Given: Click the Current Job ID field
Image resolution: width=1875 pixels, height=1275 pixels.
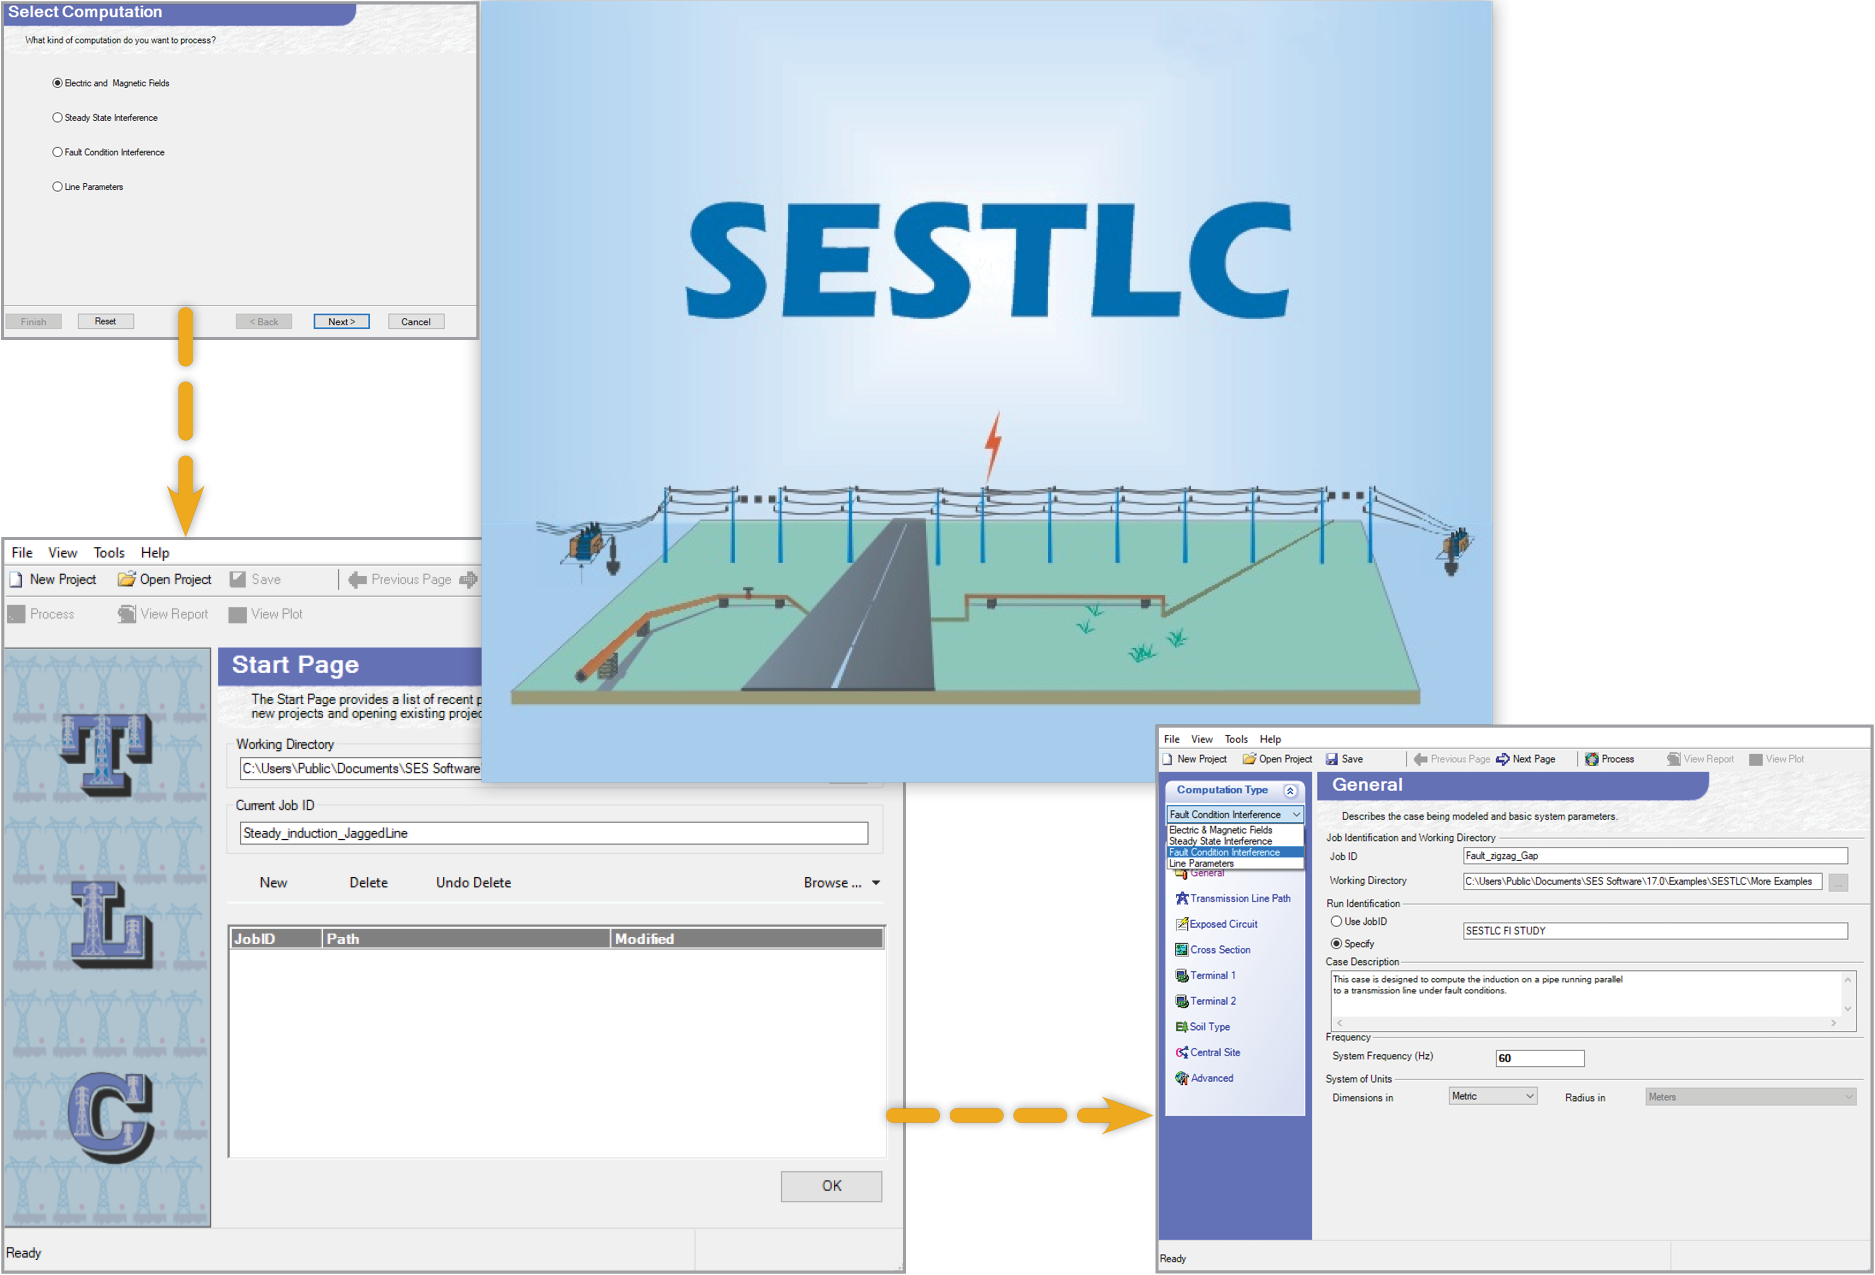Looking at the screenshot, I should [554, 833].
